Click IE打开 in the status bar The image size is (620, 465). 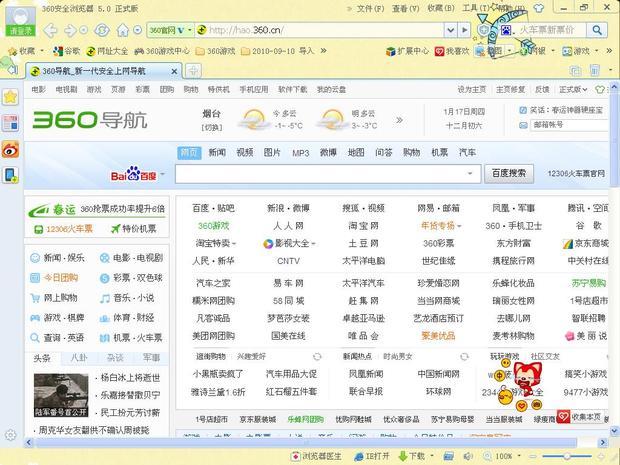(372, 456)
